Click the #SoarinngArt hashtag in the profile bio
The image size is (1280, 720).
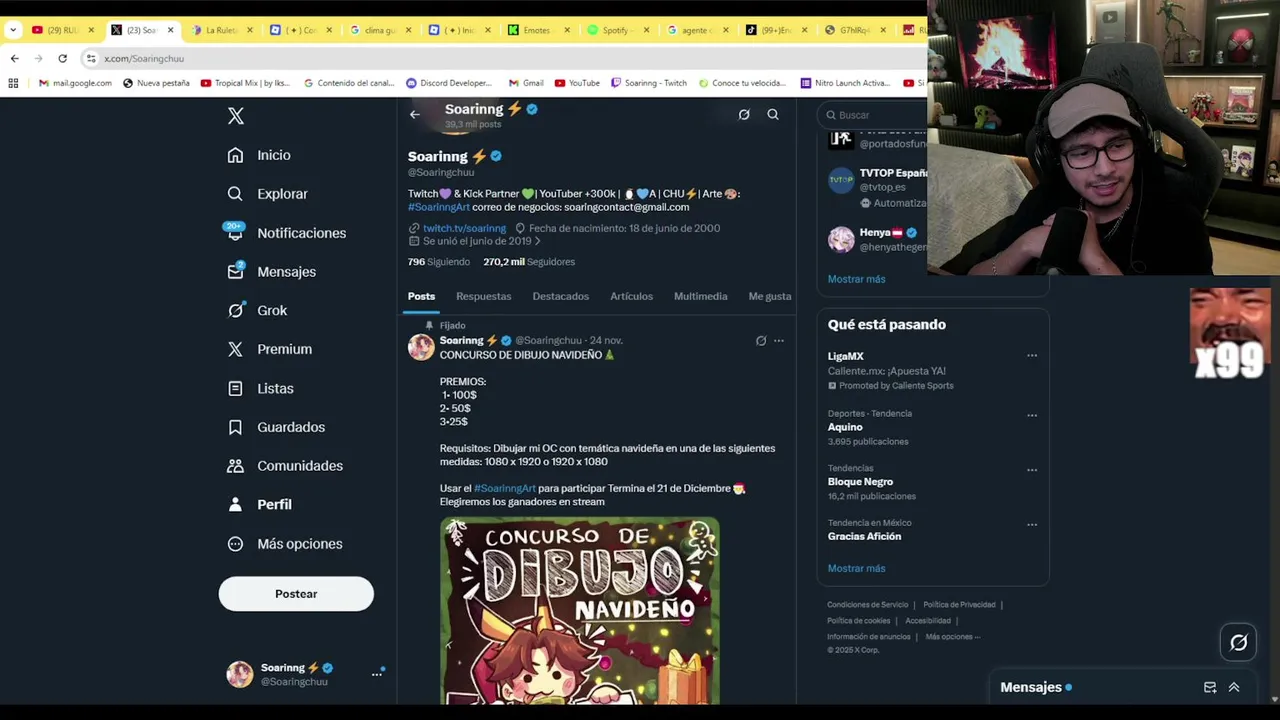[x=438, y=207]
